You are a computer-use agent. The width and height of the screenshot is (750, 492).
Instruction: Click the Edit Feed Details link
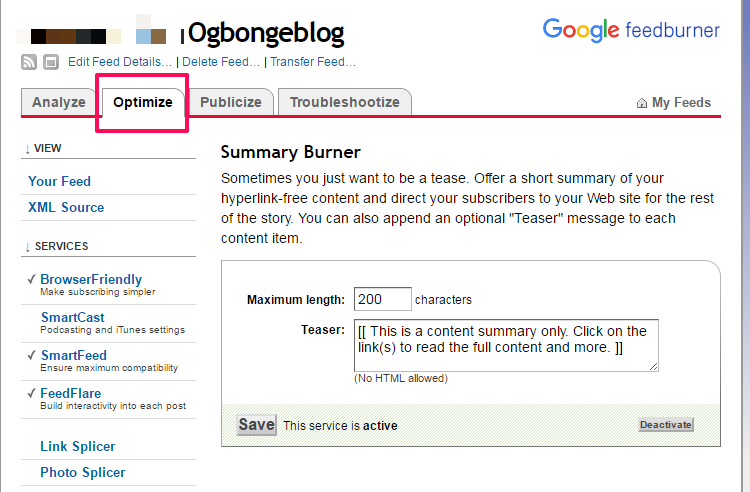(x=120, y=62)
